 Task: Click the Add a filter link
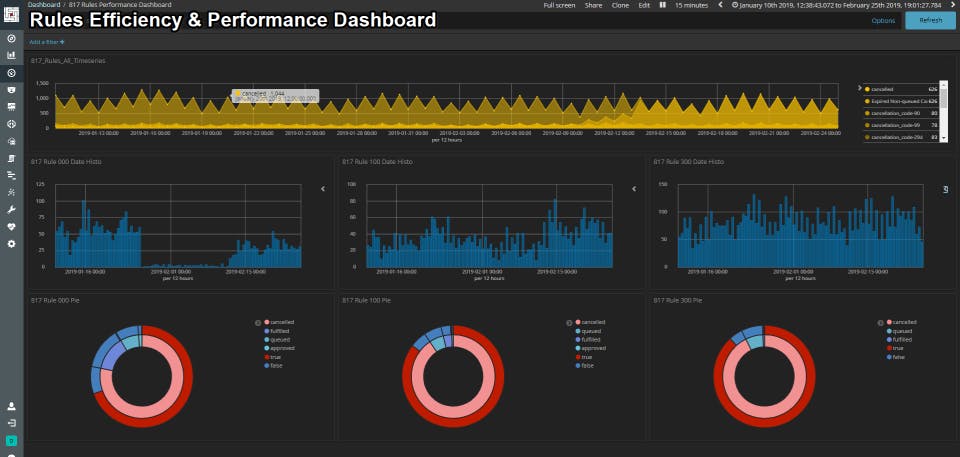pos(47,42)
